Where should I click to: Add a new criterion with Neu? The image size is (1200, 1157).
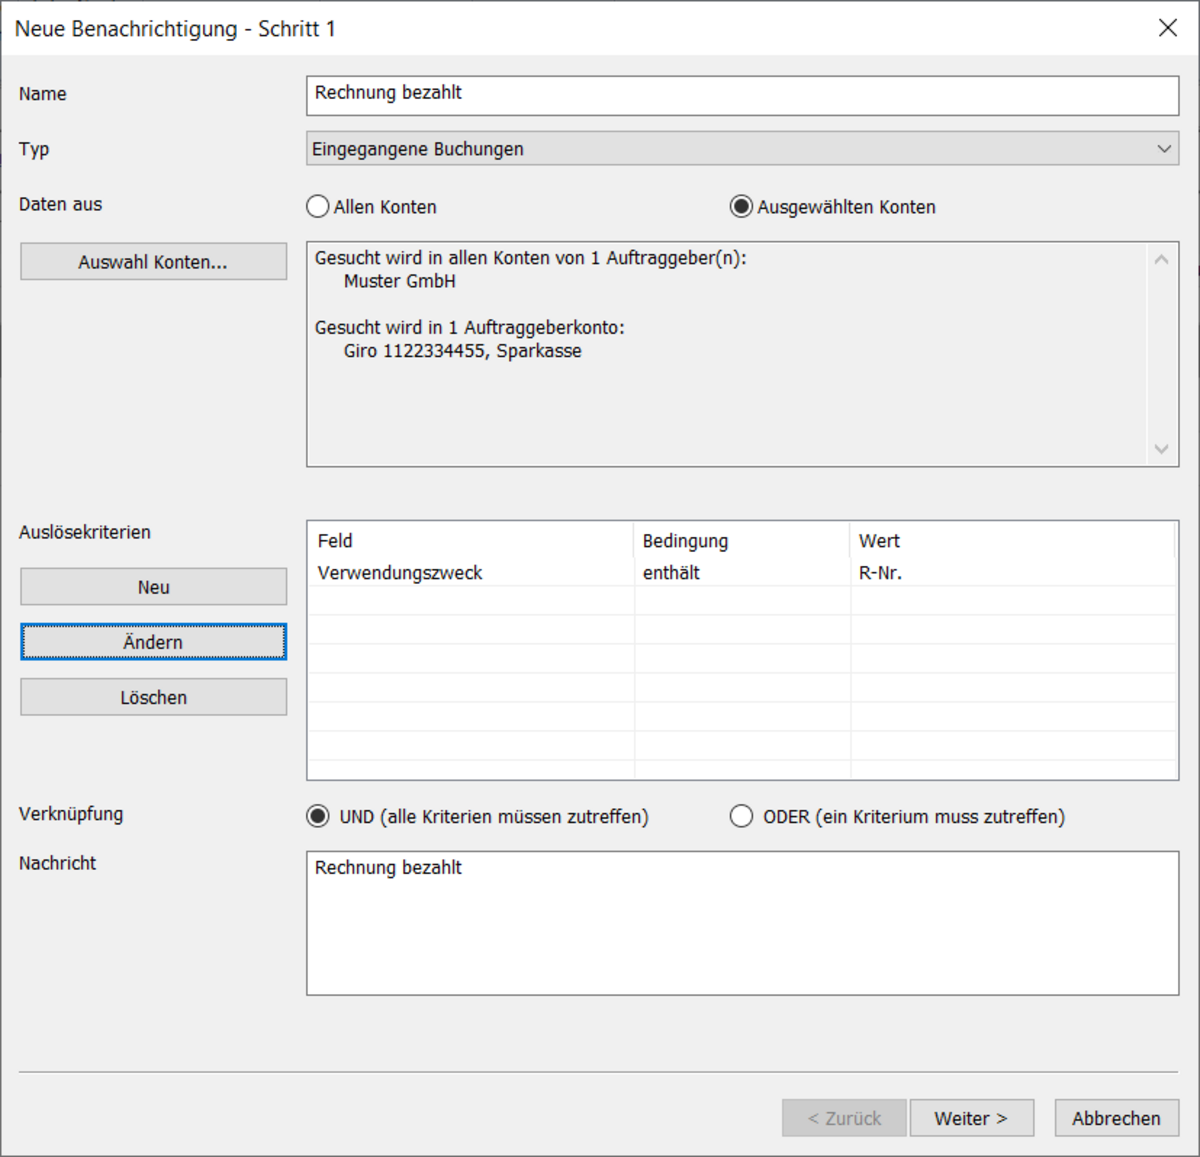pyautogui.click(x=153, y=587)
